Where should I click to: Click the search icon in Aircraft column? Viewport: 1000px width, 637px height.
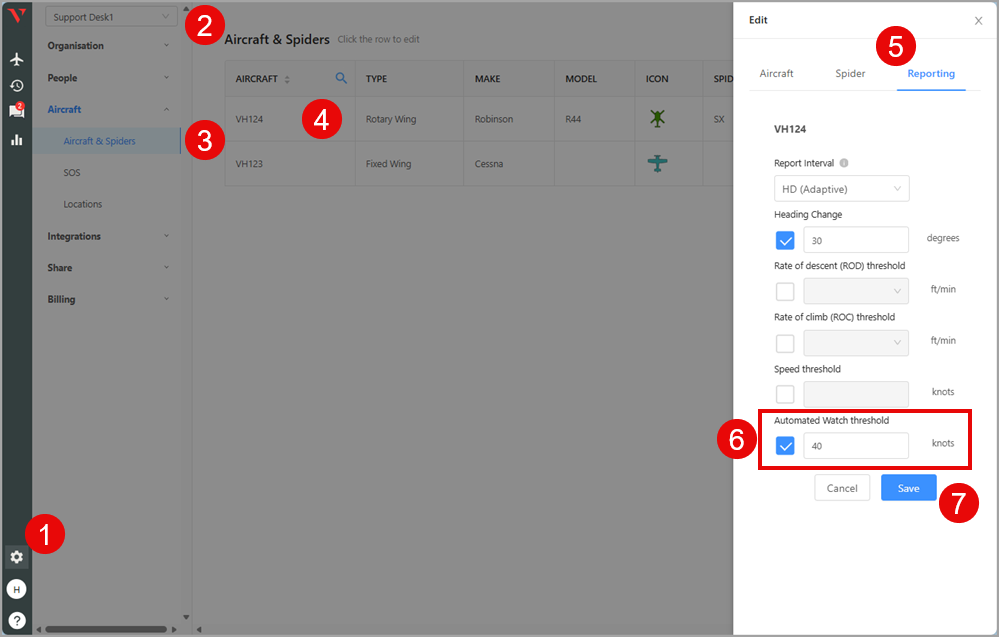tap(341, 78)
